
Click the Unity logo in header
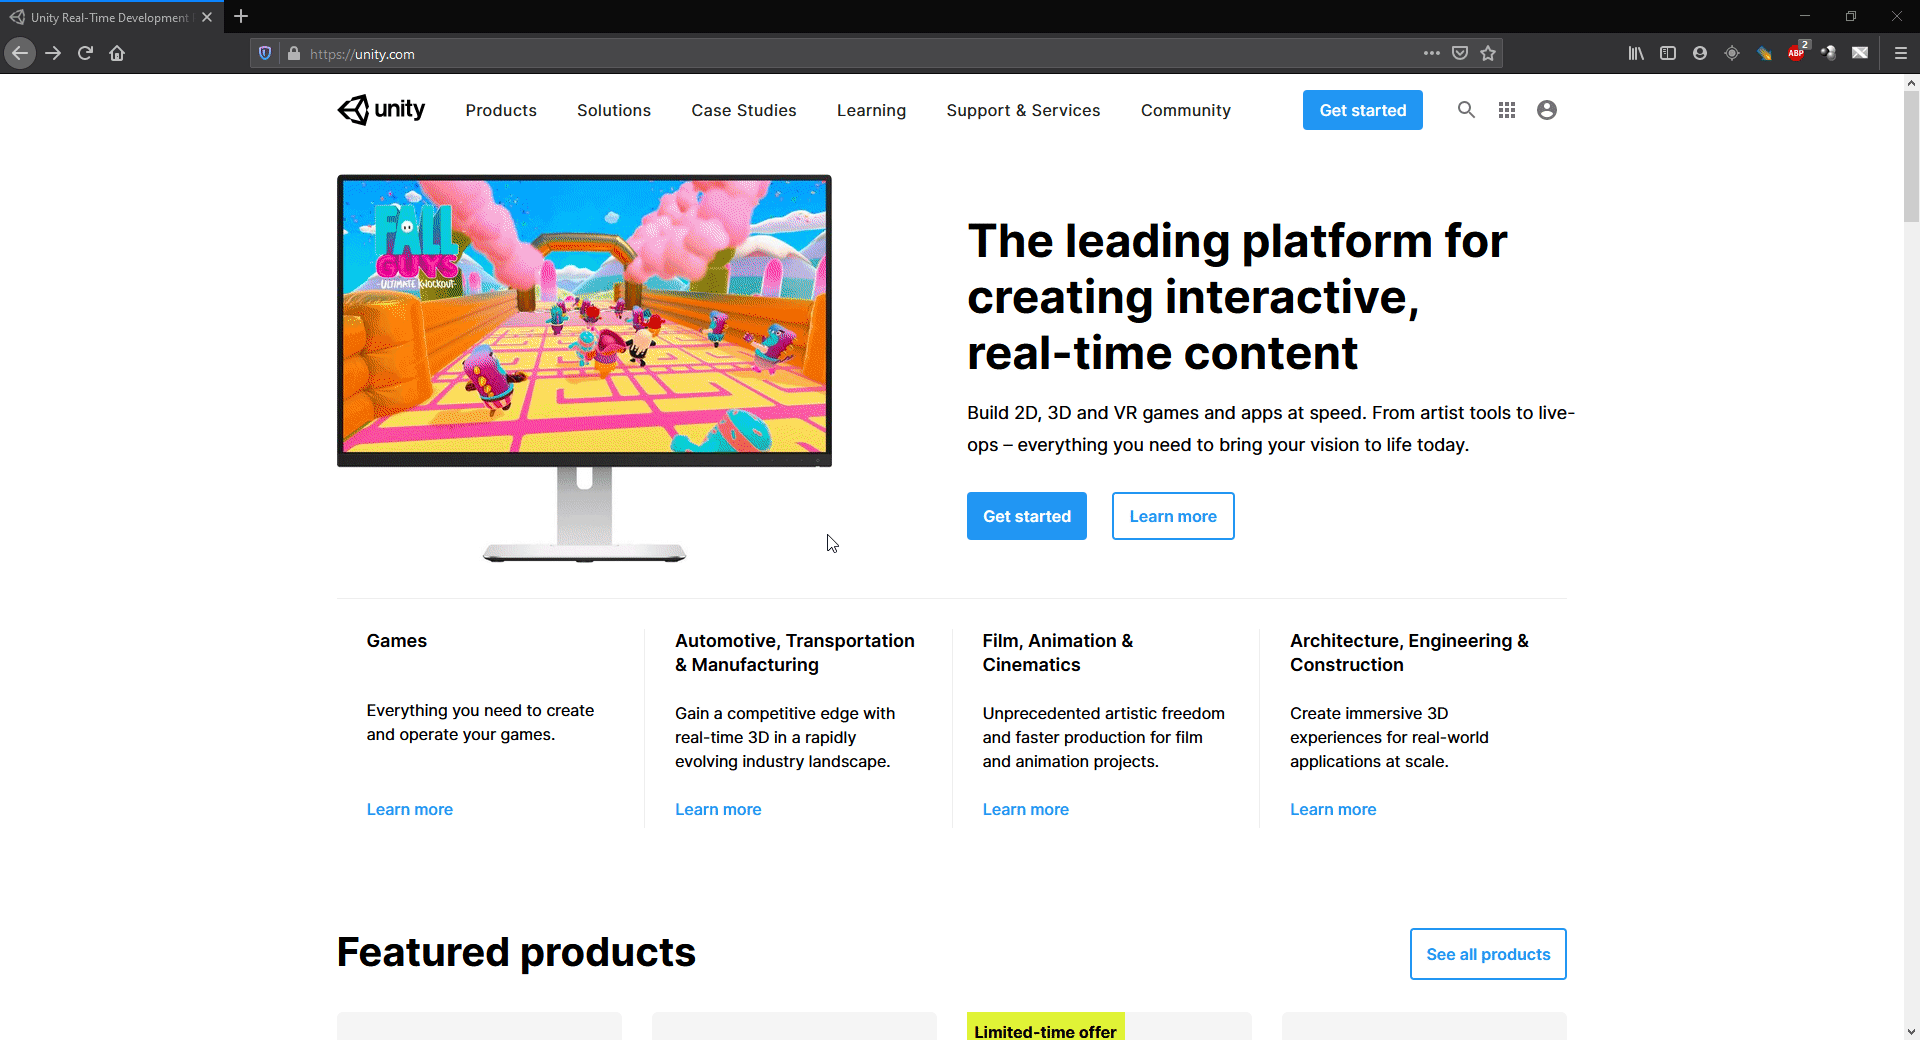click(x=381, y=110)
